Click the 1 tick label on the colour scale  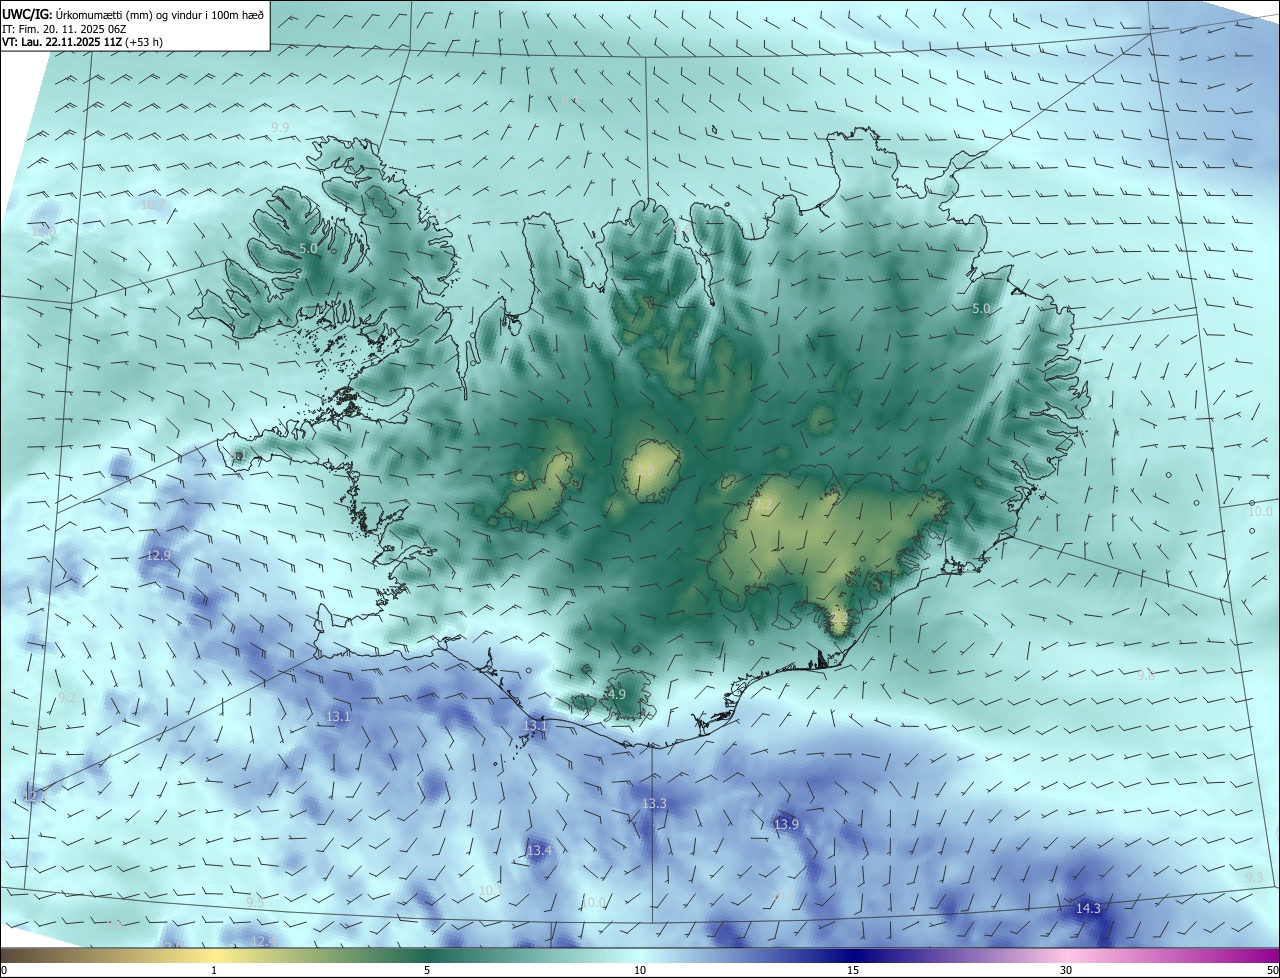(x=214, y=971)
